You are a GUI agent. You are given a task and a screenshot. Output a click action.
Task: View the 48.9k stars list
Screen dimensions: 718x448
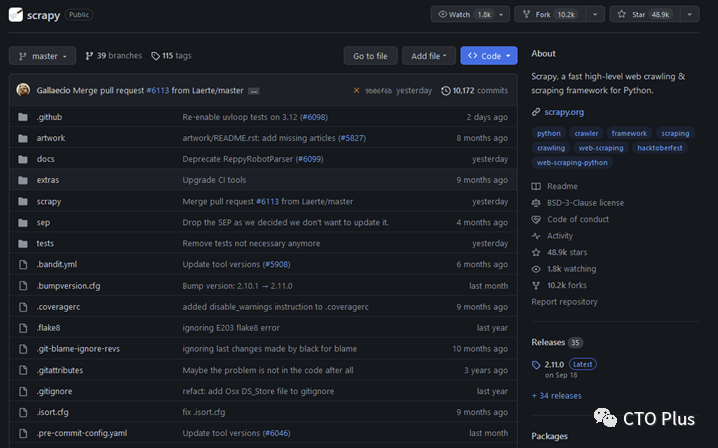pyautogui.click(x=567, y=252)
